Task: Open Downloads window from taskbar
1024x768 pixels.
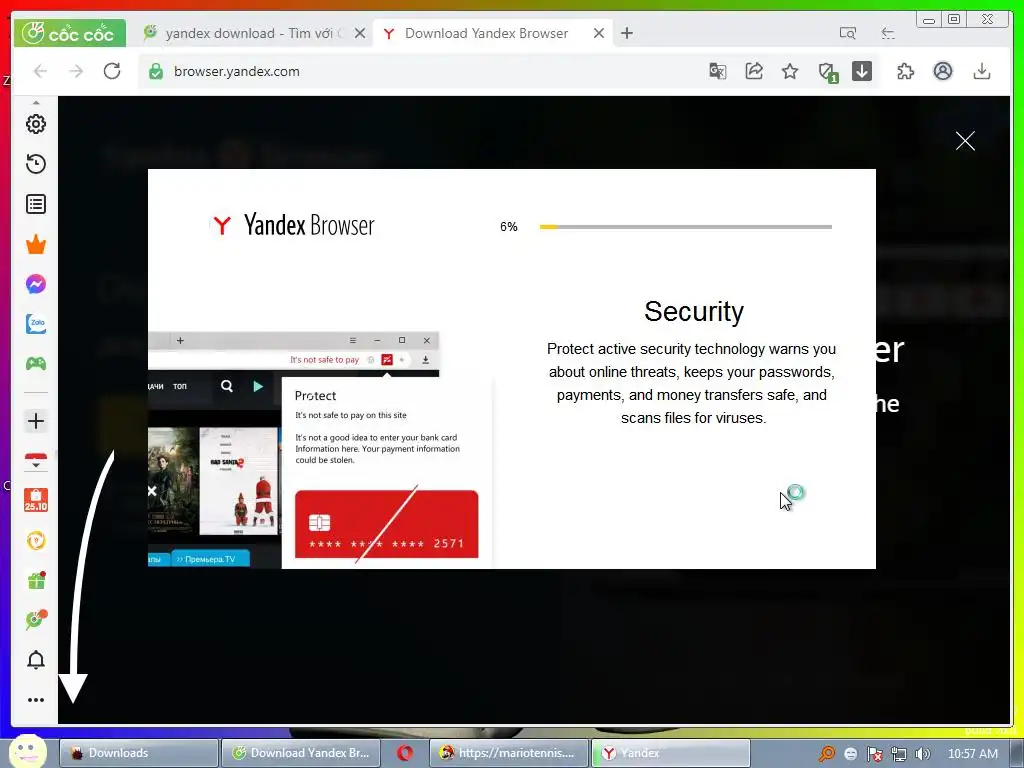Action: [x=139, y=753]
